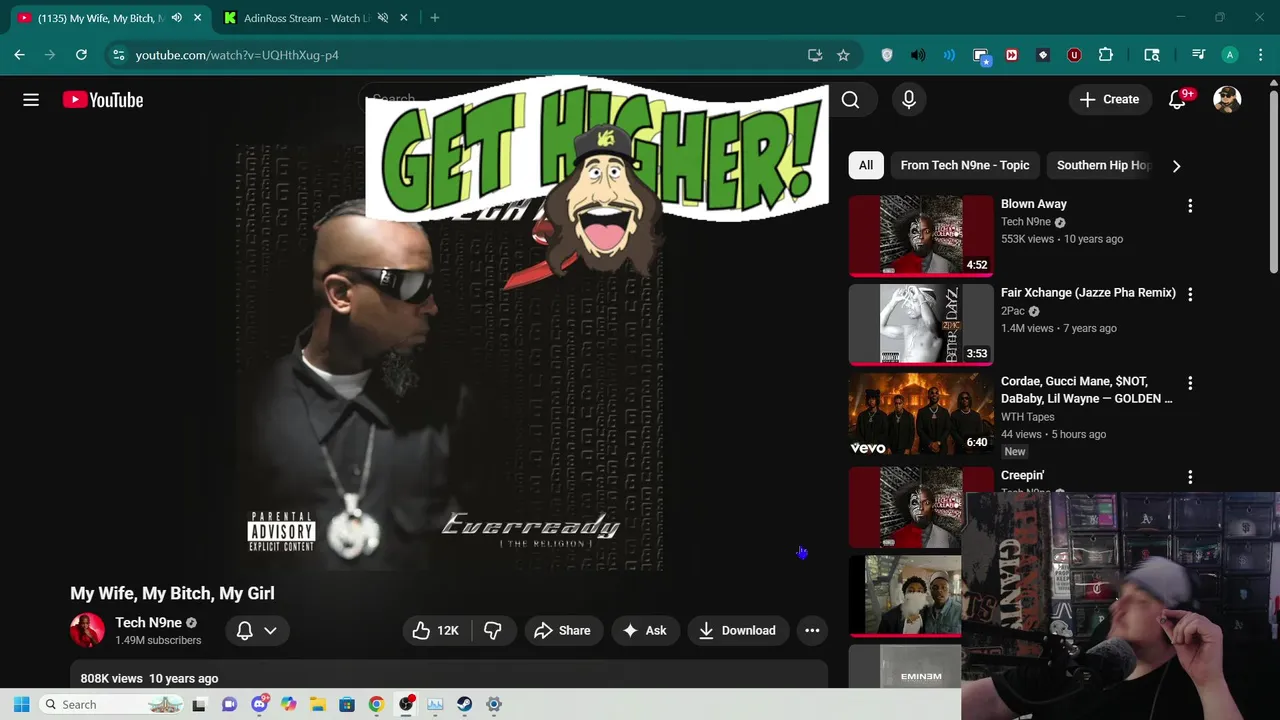Screen dimensions: 1280x720
Task: Bookmark this page with star icon
Action: tap(843, 55)
